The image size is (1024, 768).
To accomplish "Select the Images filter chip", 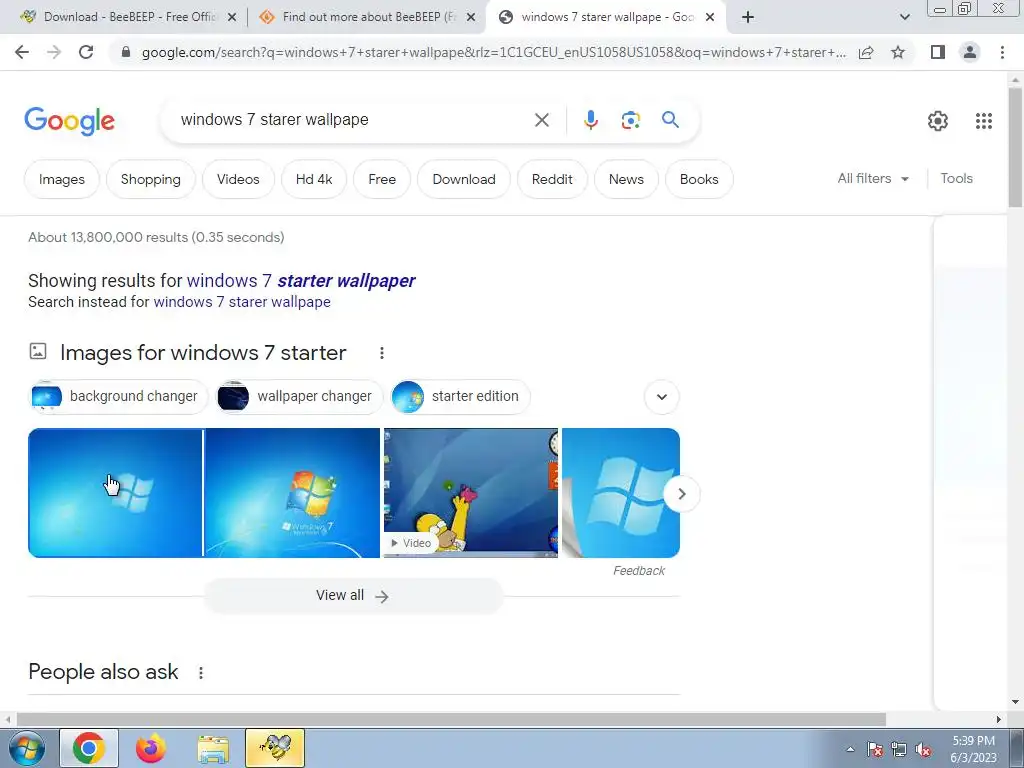I will (x=62, y=179).
